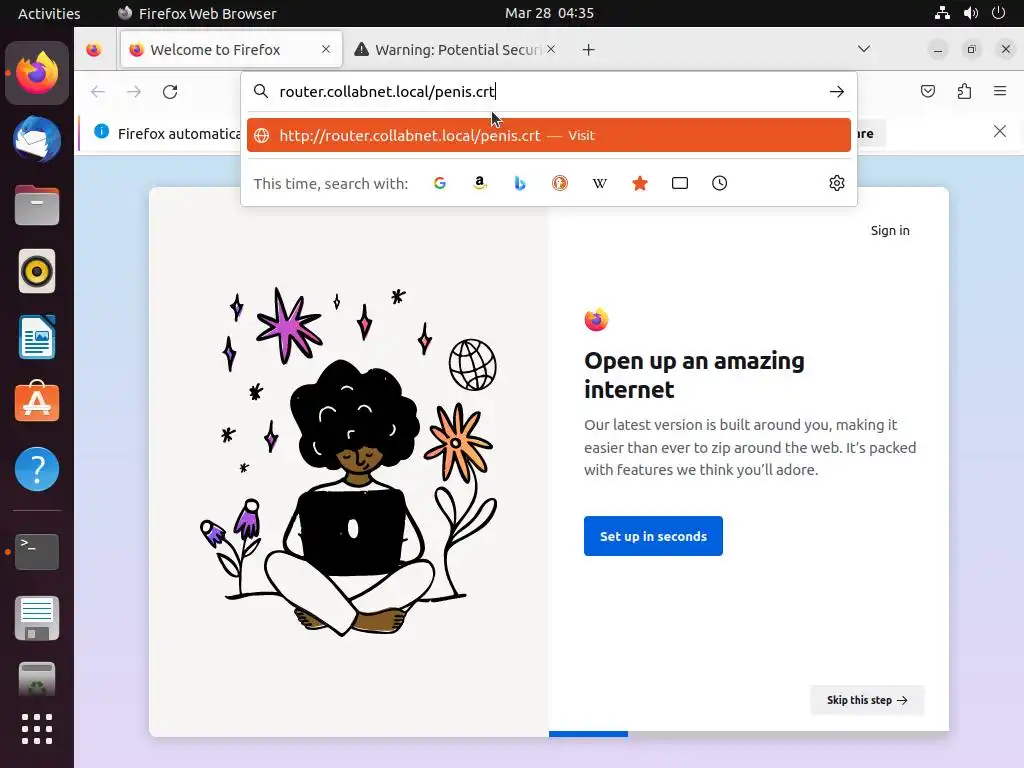This screenshot has width=1024, height=768.
Task: Open the Extensions puzzle icon
Action: point(964,91)
